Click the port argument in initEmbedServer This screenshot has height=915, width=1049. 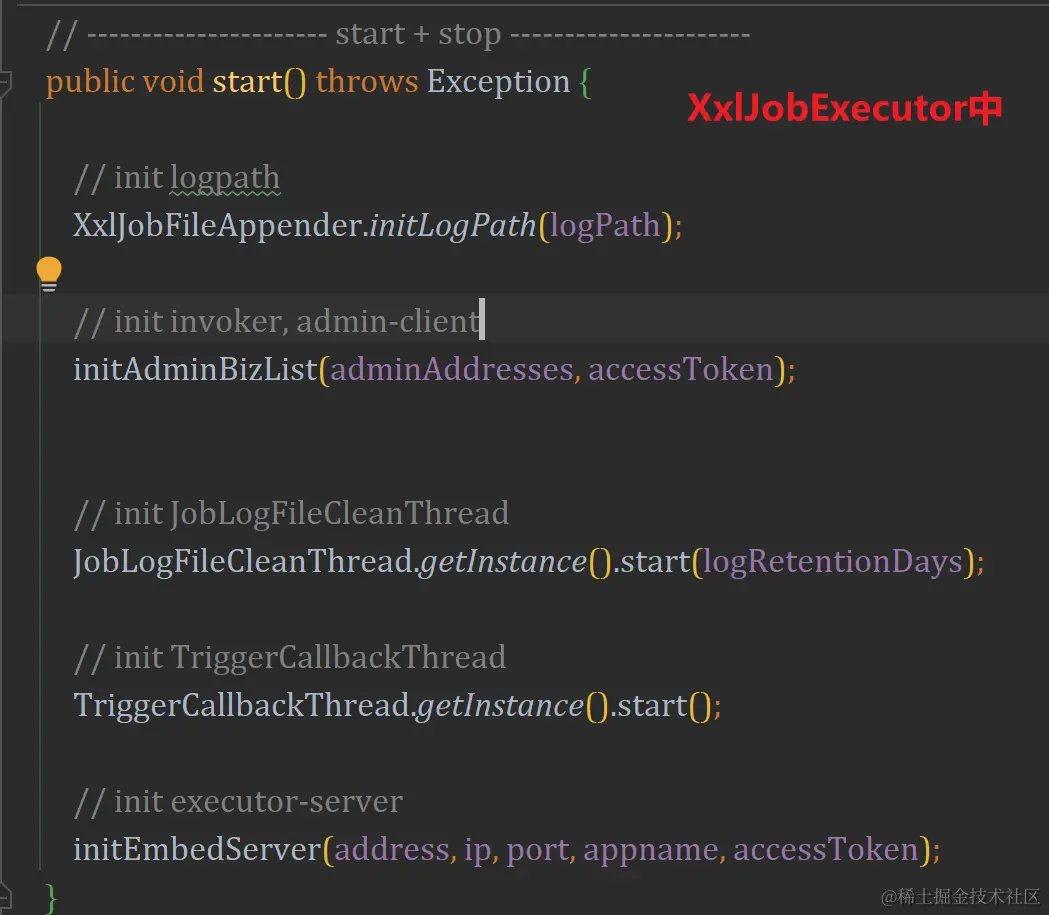[x=538, y=850]
